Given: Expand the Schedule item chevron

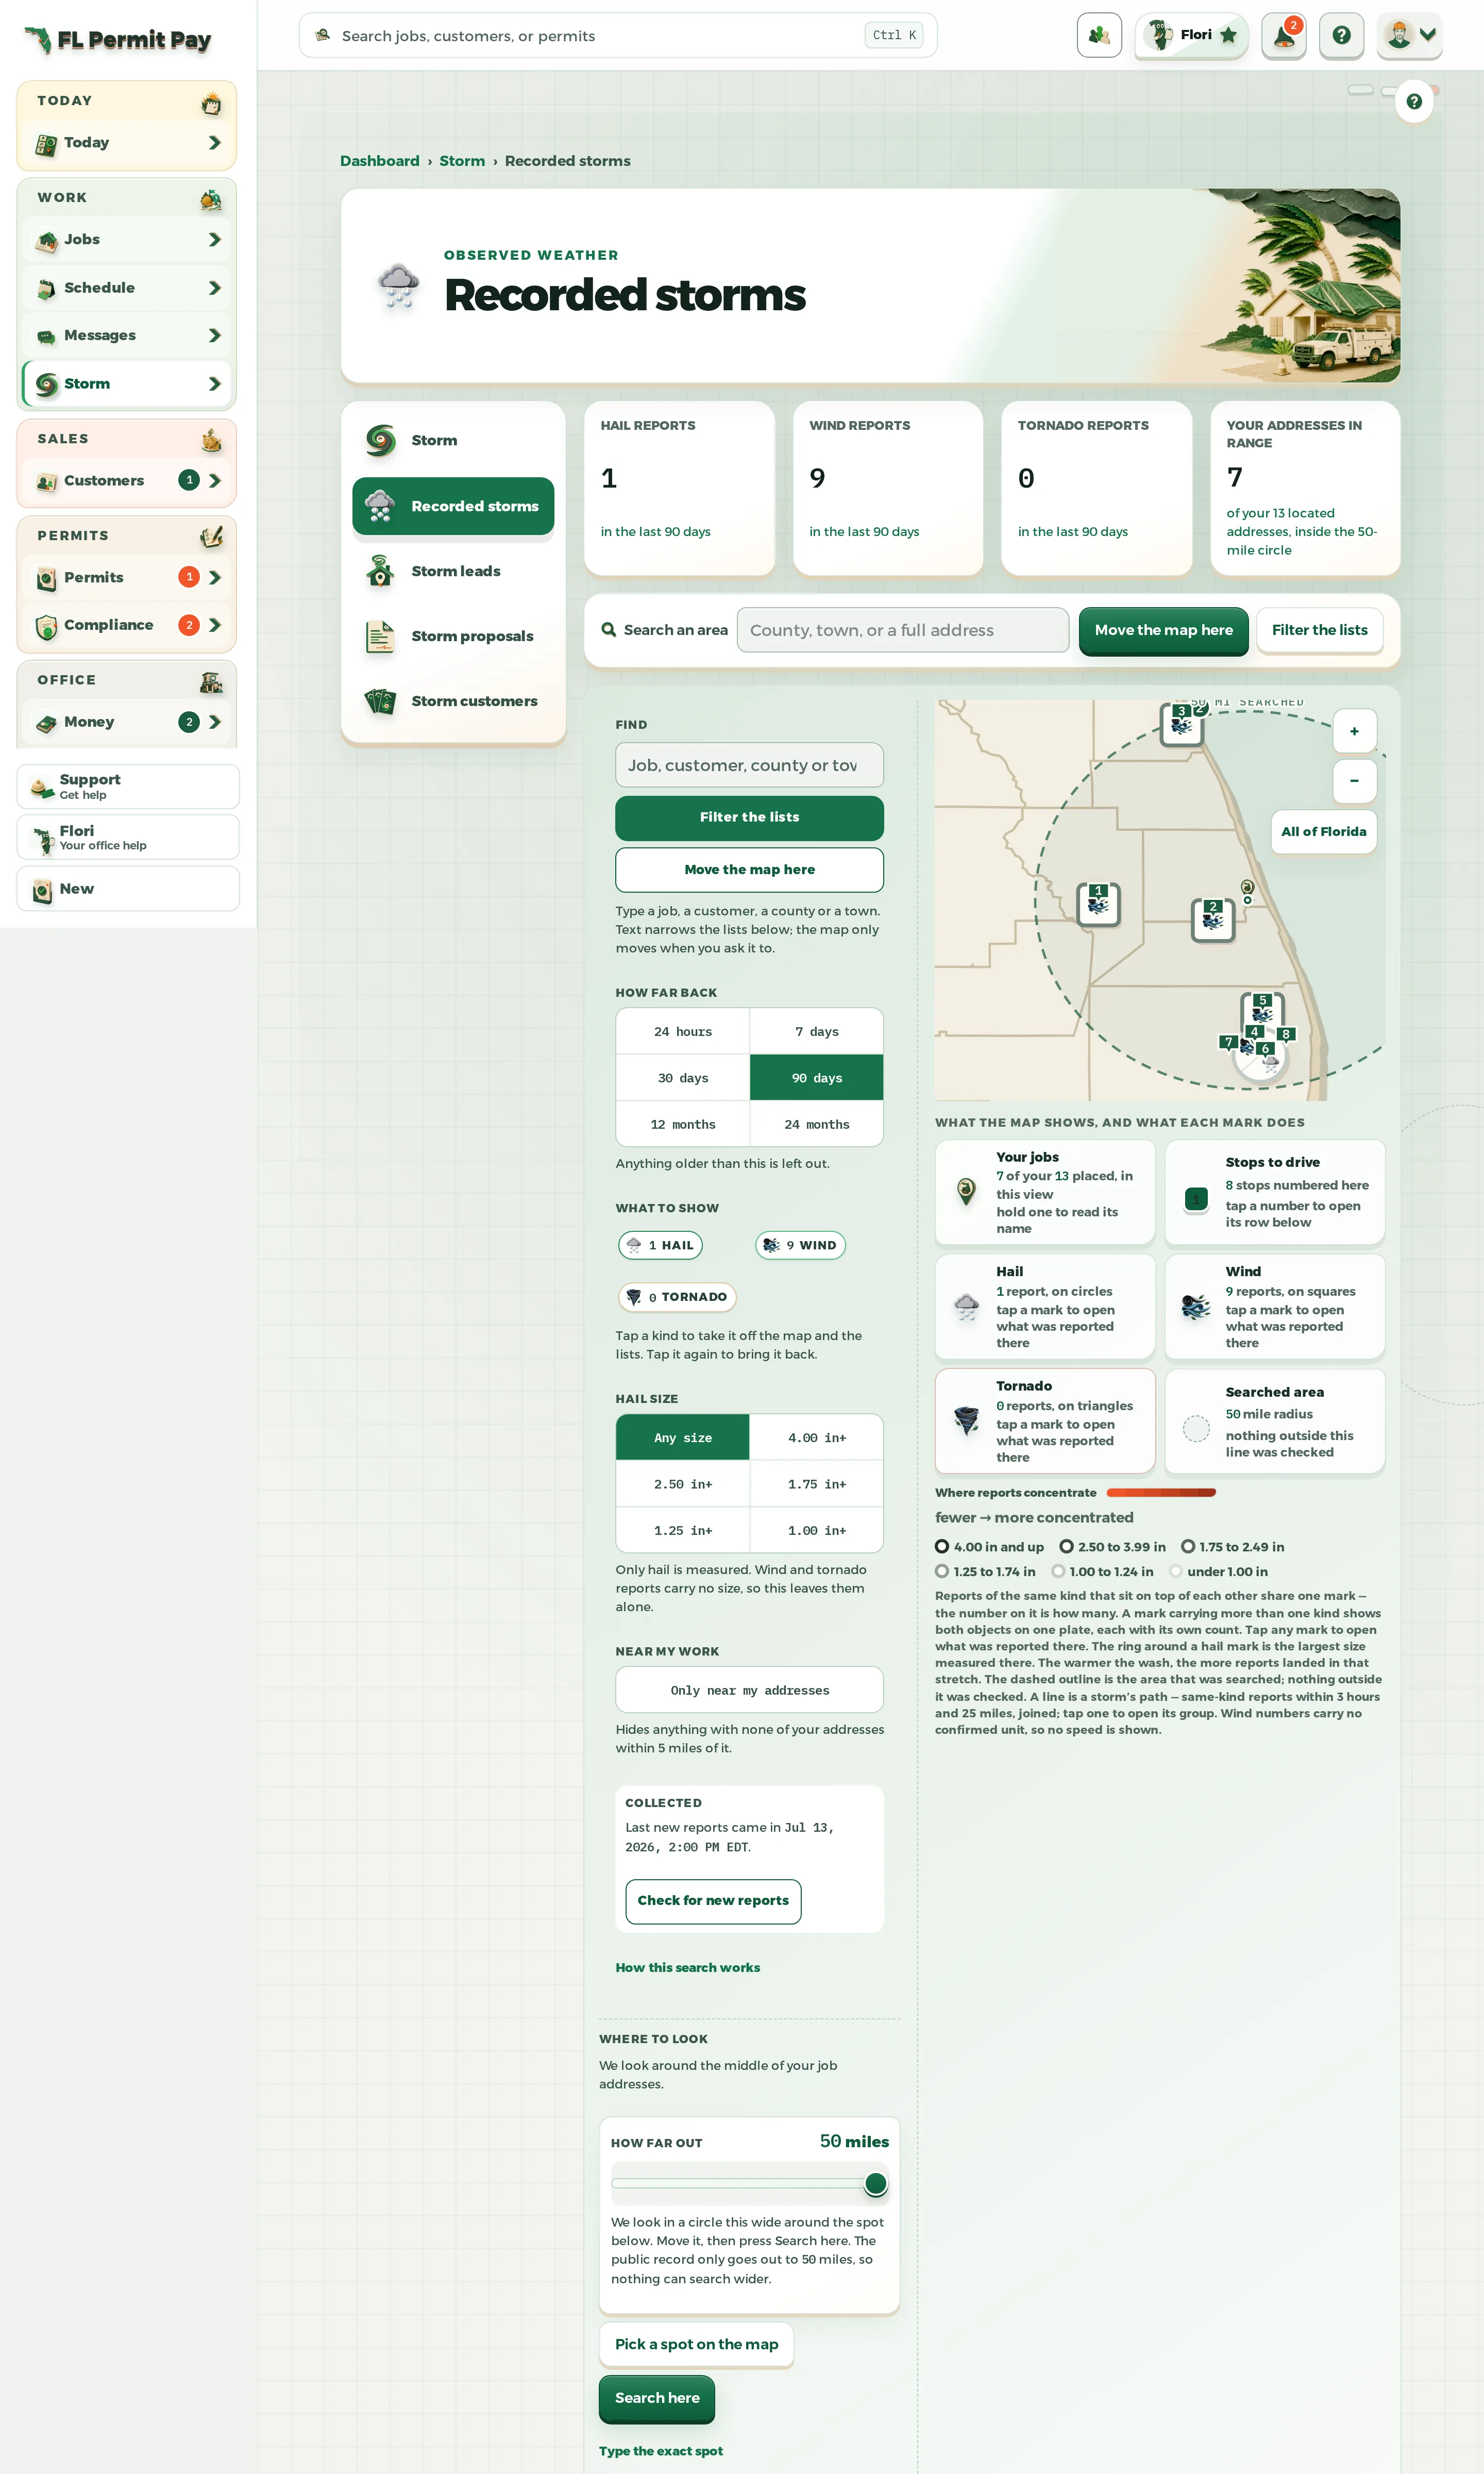Looking at the screenshot, I should [214, 288].
